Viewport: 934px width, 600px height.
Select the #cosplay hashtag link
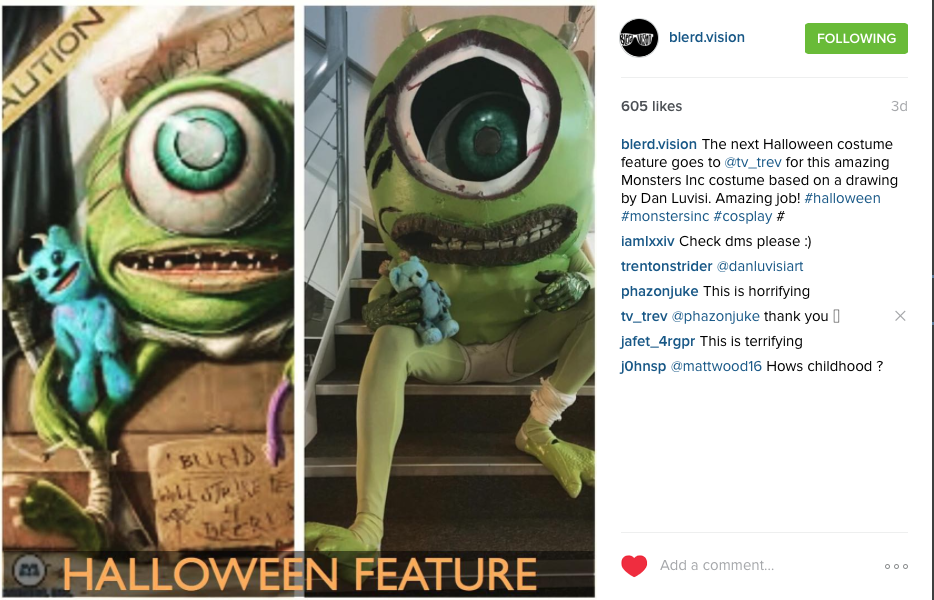(743, 216)
